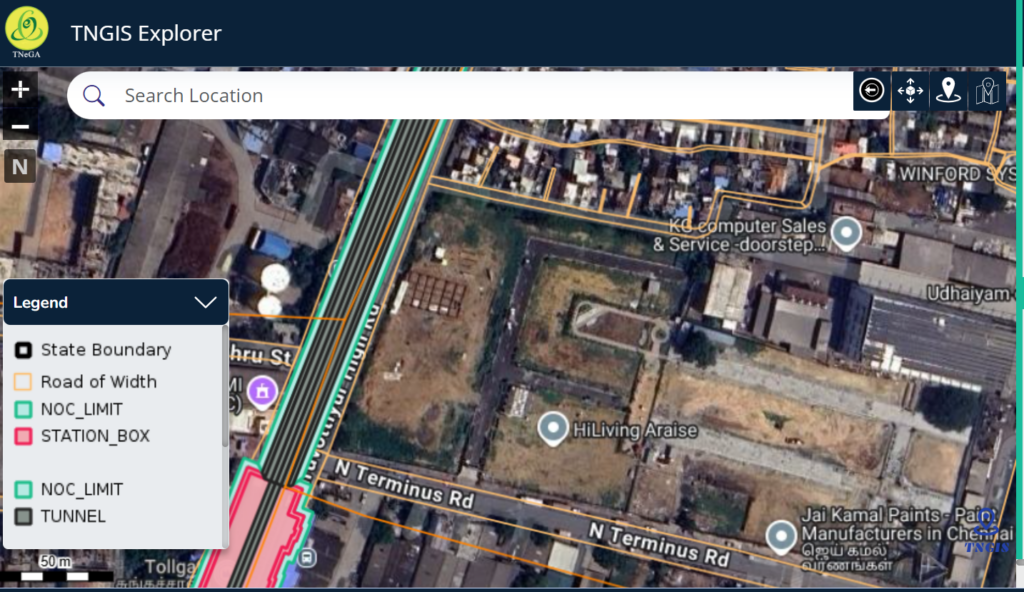
Task: Click the Jai Kamal Paints location pin
Action: click(781, 537)
